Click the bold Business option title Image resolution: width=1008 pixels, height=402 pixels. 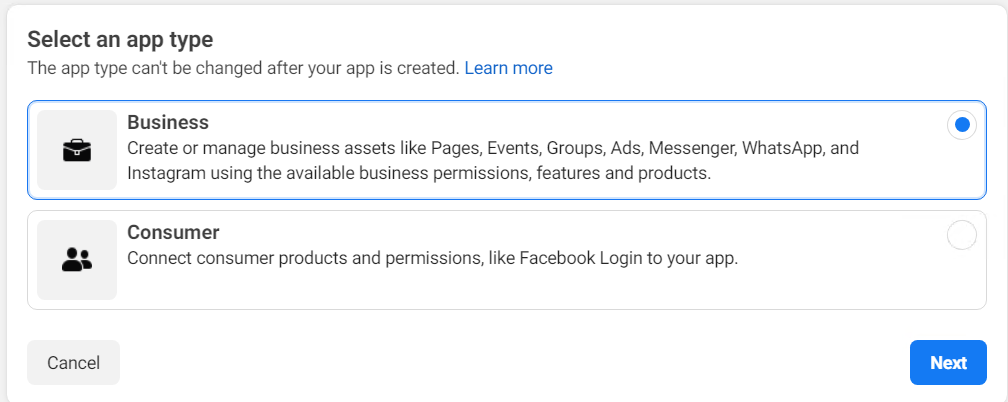click(x=168, y=122)
